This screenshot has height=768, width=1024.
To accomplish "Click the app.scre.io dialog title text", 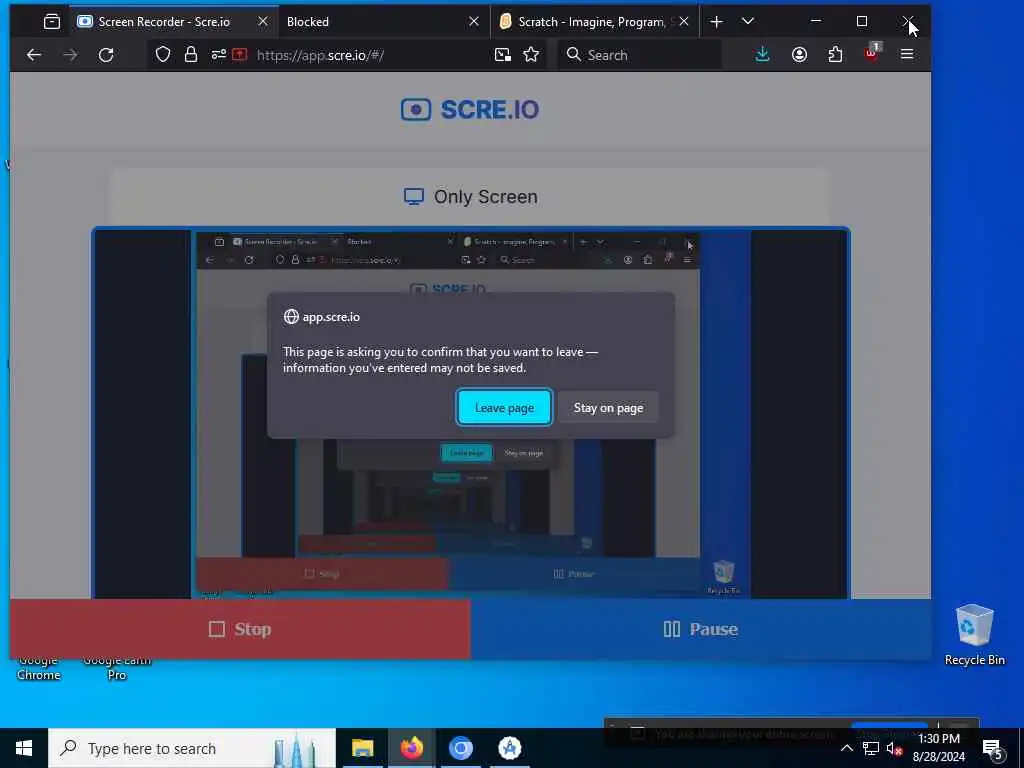I will click(331, 317).
